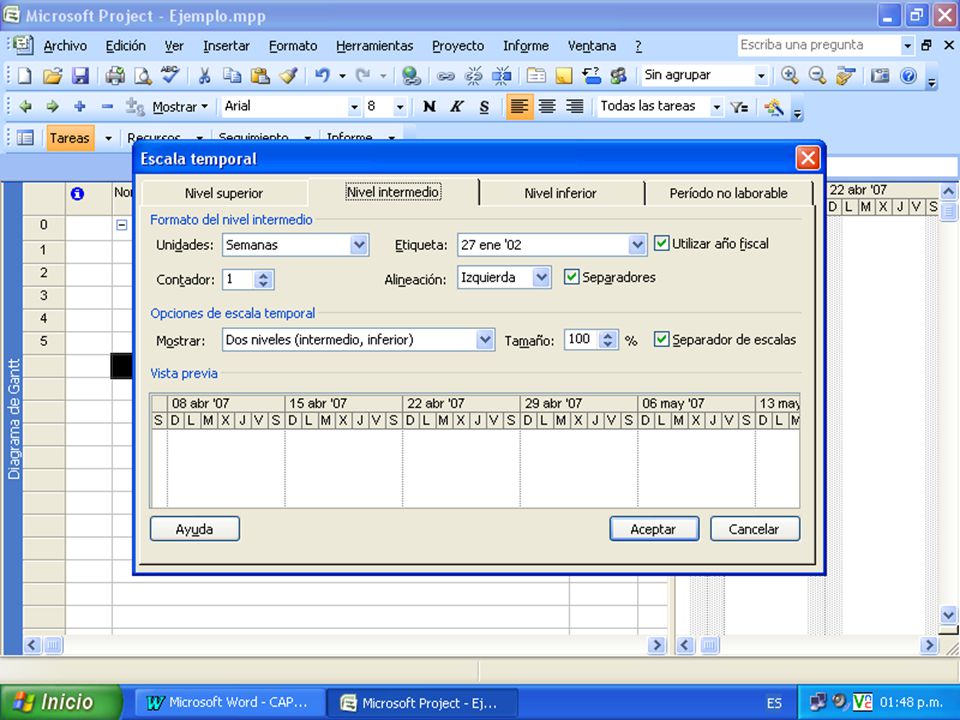Click the Contador spinner arrows
The height and width of the screenshot is (720, 960).
pyautogui.click(x=263, y=280)
